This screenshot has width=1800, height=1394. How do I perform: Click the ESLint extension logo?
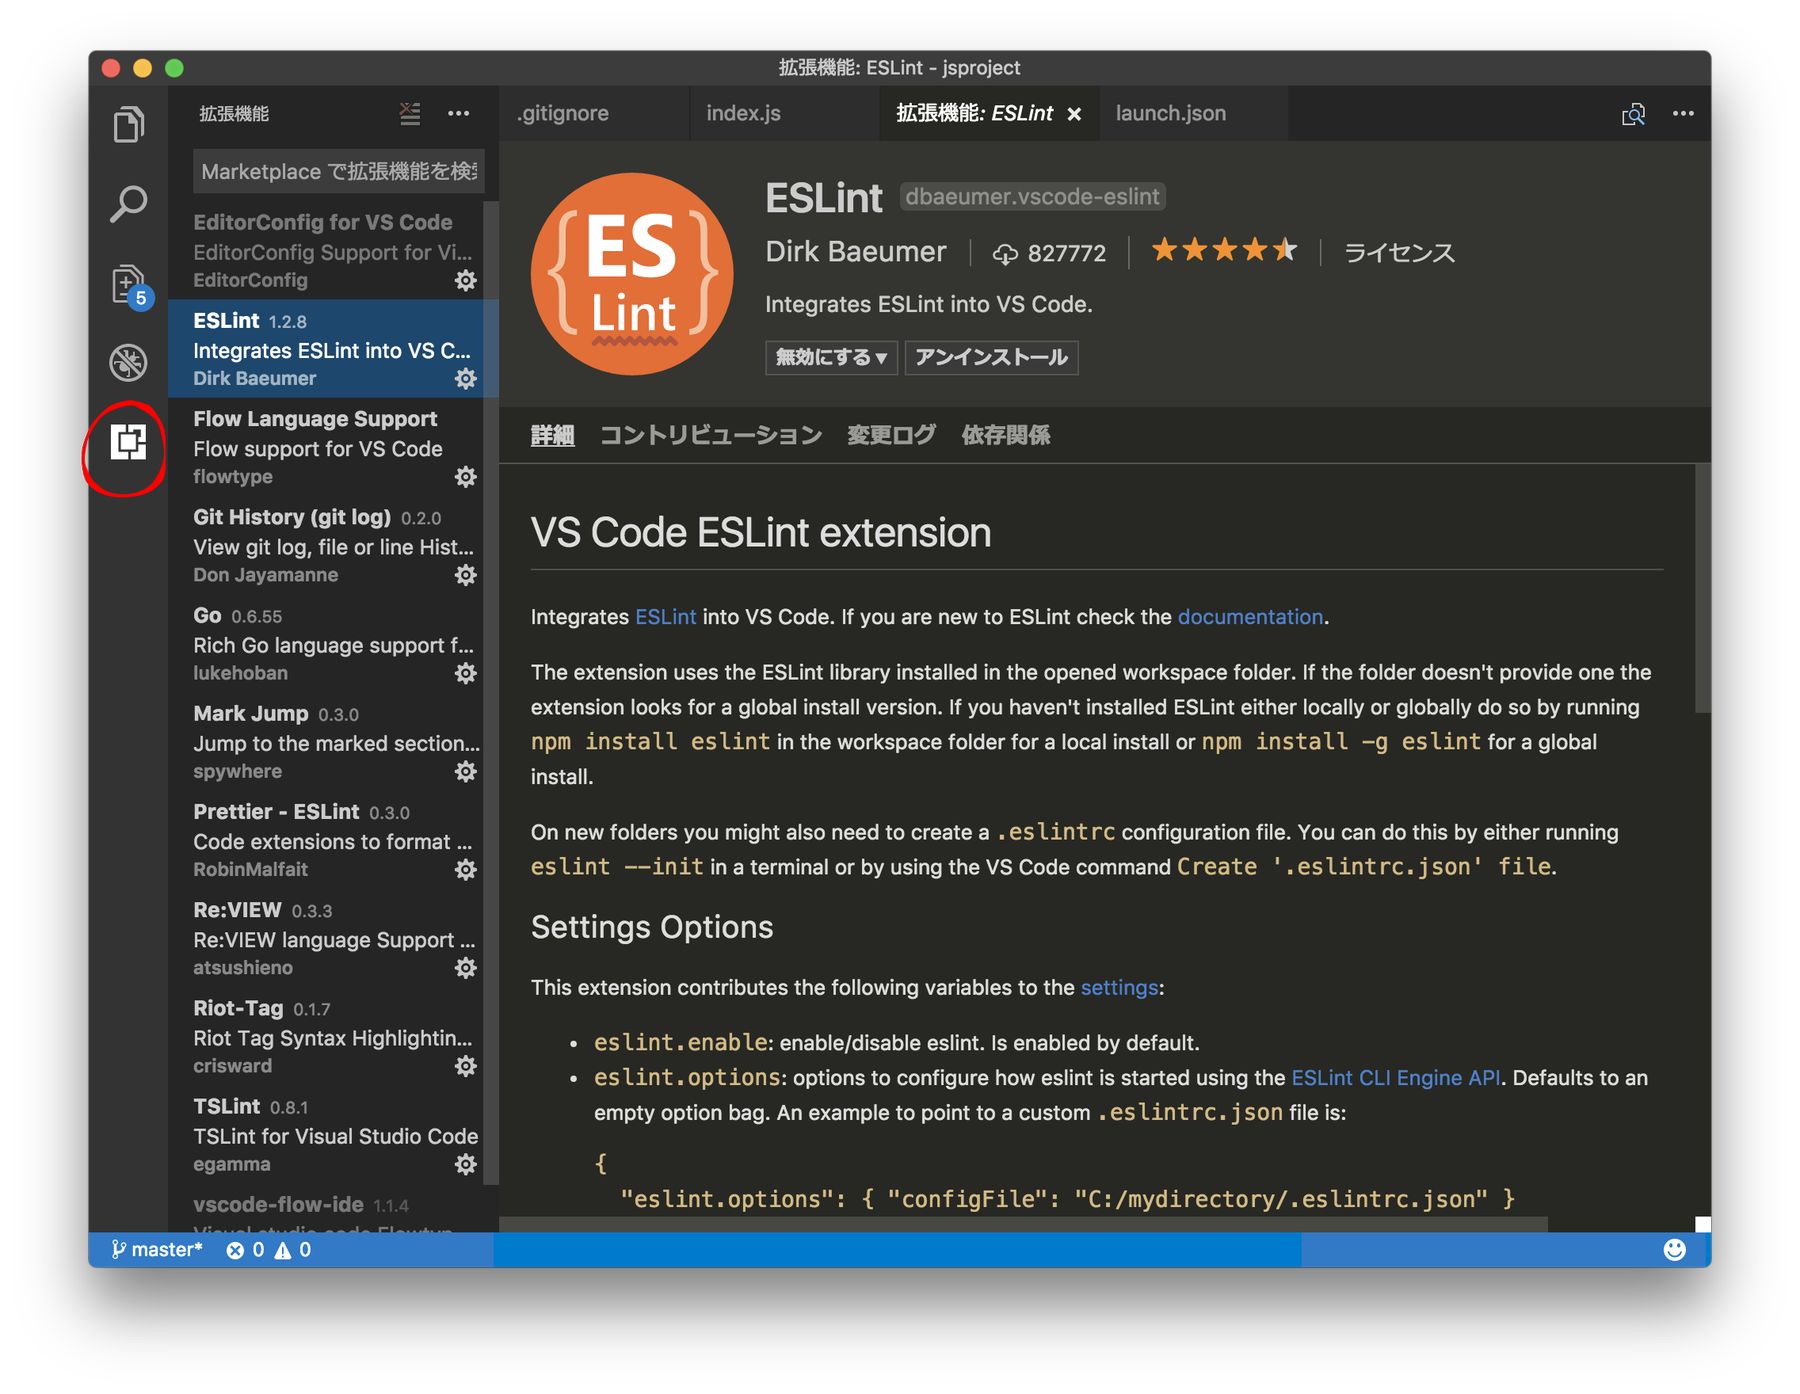click(x=632, y=274)
